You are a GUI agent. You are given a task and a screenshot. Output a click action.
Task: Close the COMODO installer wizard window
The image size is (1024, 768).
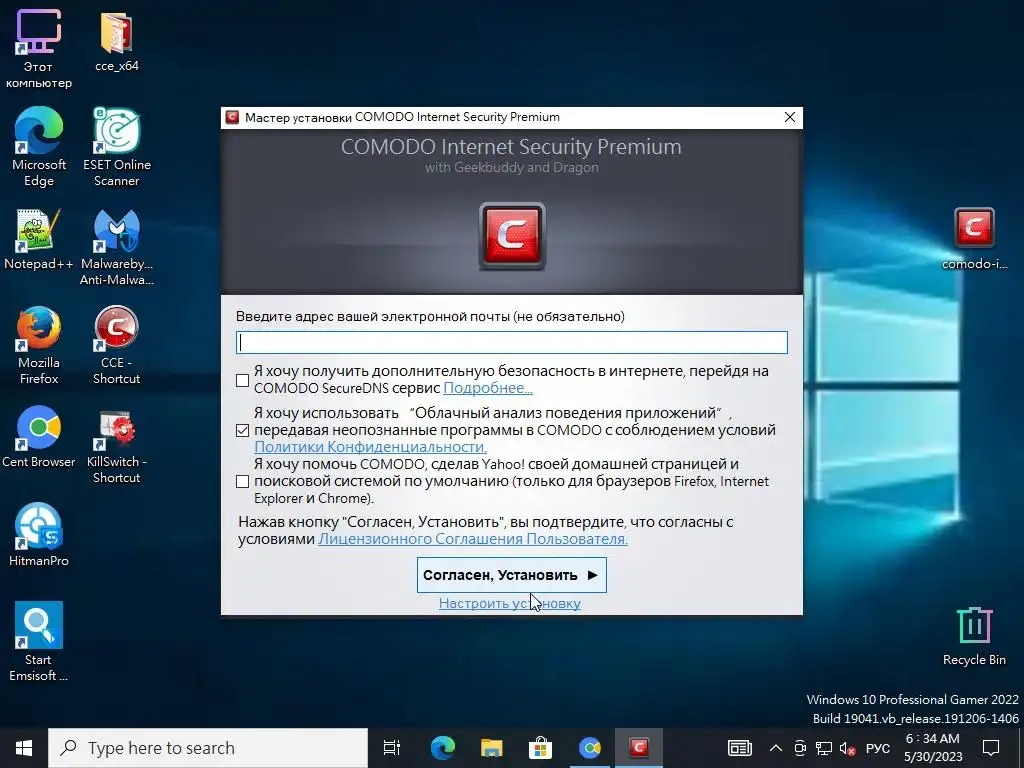790,117
